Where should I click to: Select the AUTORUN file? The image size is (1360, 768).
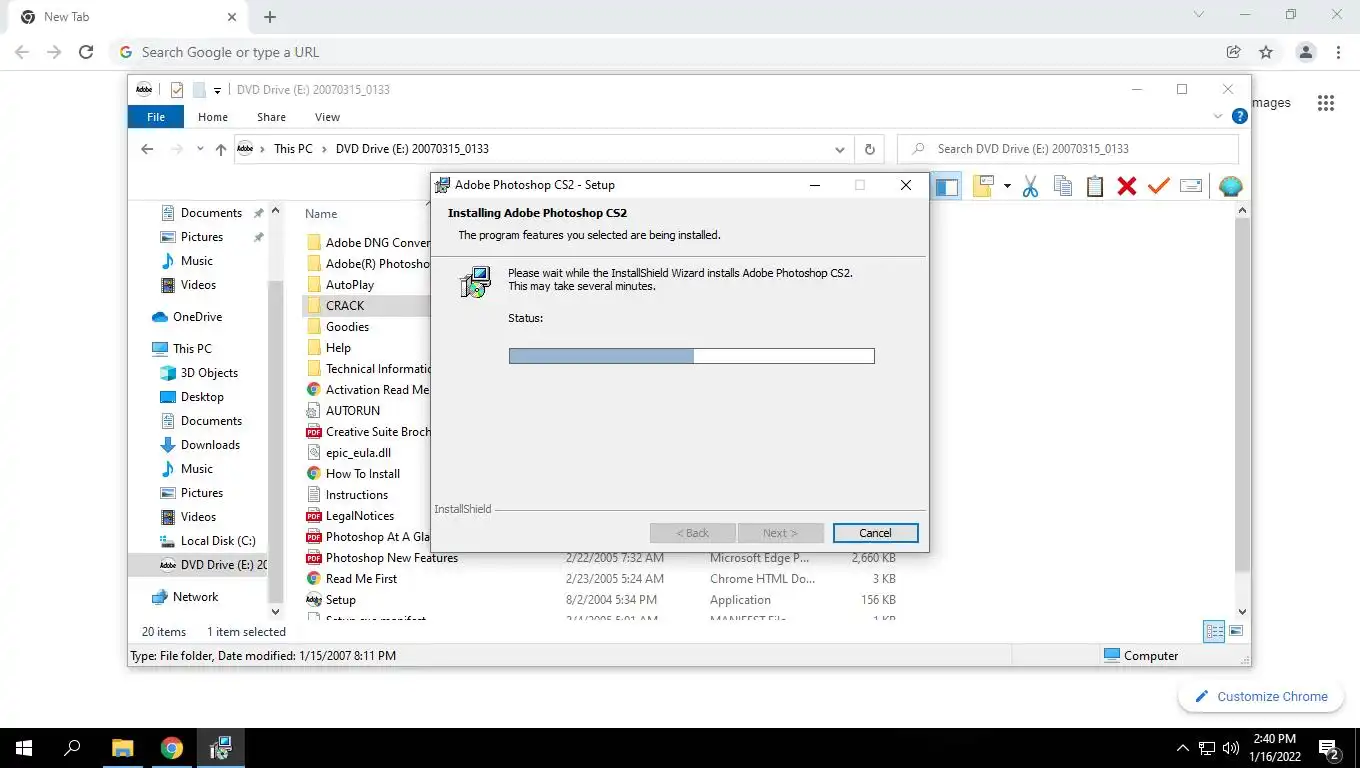(352, 411)
